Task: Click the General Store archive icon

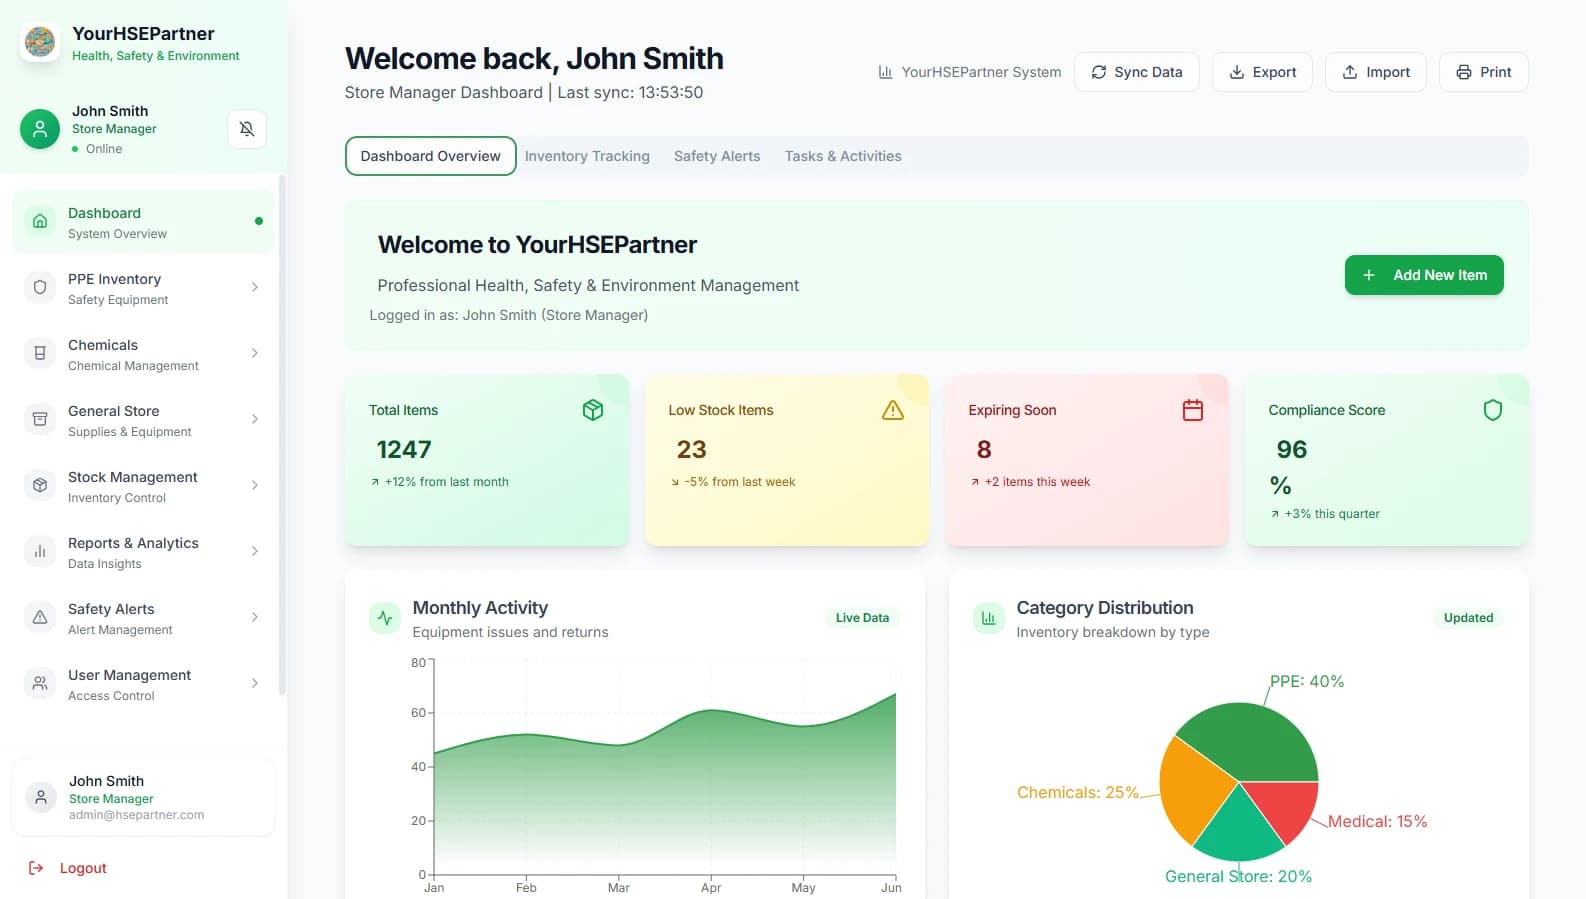Action: (40, 420)
